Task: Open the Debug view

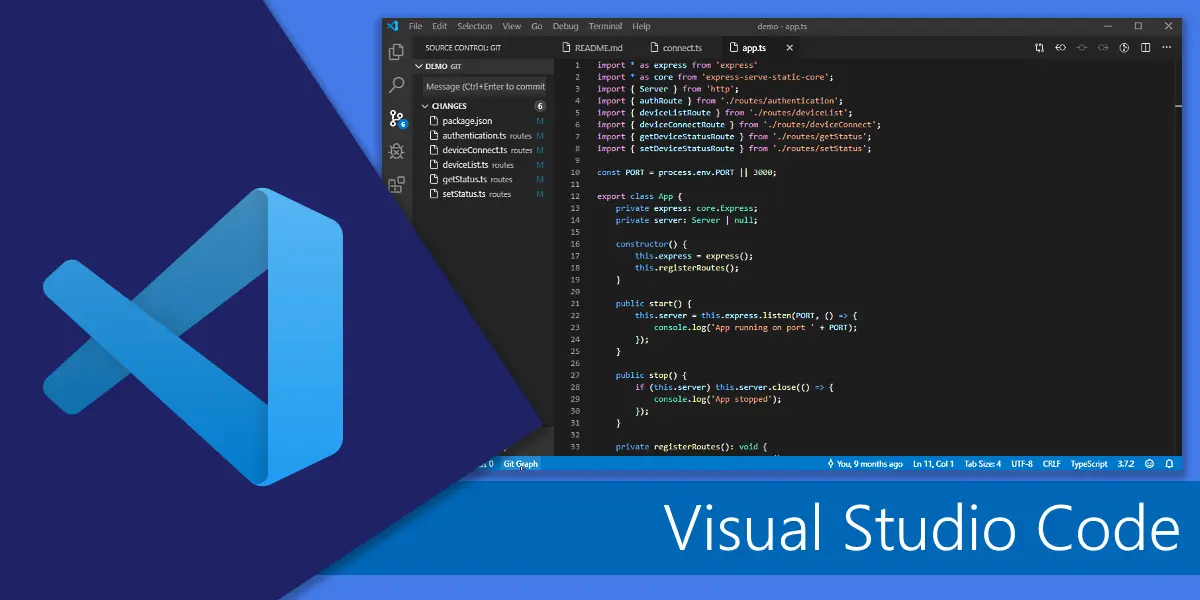Action: (396, 150)
